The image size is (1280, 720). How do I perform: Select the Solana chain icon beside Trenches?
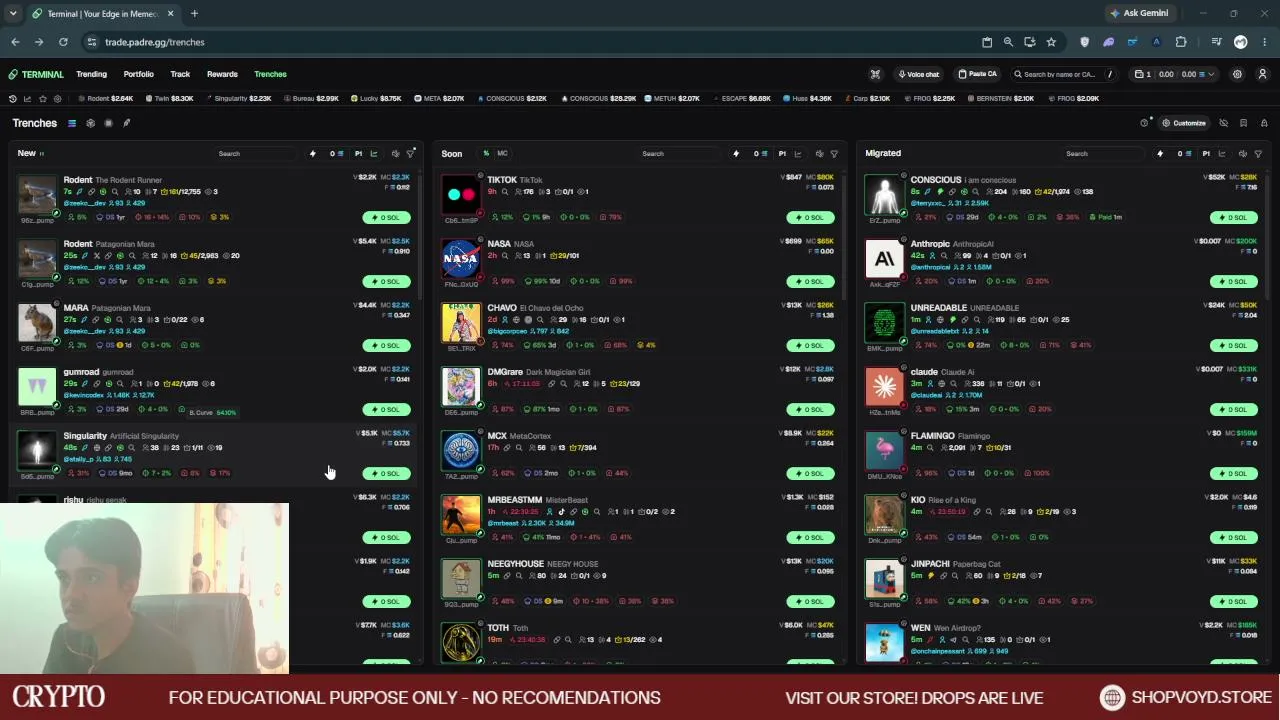point(72,123)
